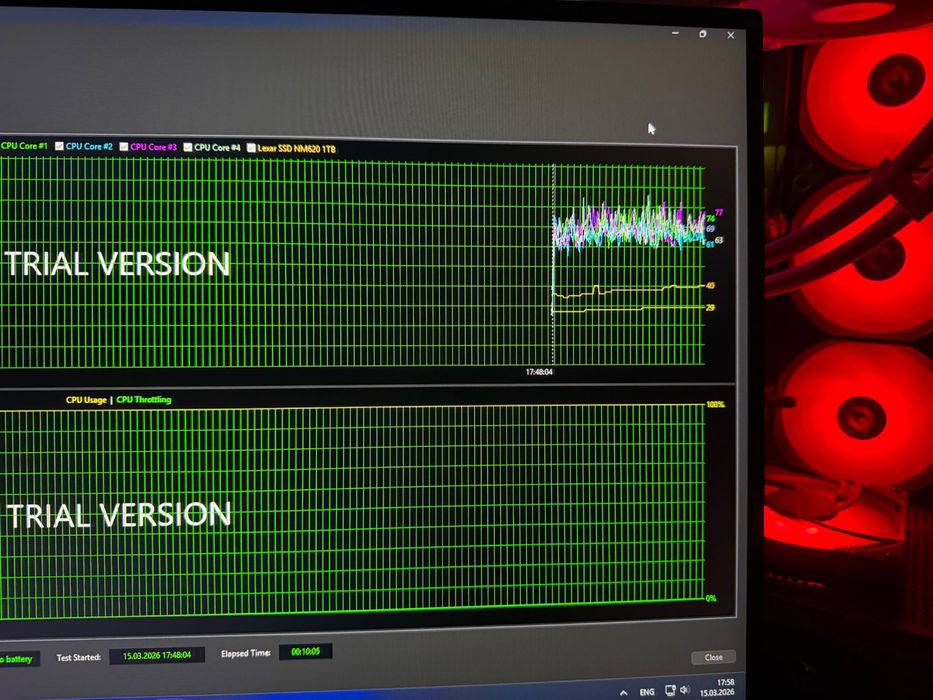Minimize the stability test window

coord(675,33)
